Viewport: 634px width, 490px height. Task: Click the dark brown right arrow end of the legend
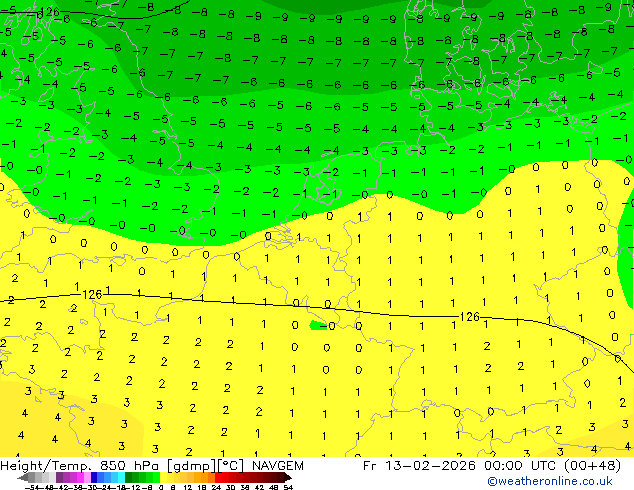pyautogui.click(x=288, y=477)
